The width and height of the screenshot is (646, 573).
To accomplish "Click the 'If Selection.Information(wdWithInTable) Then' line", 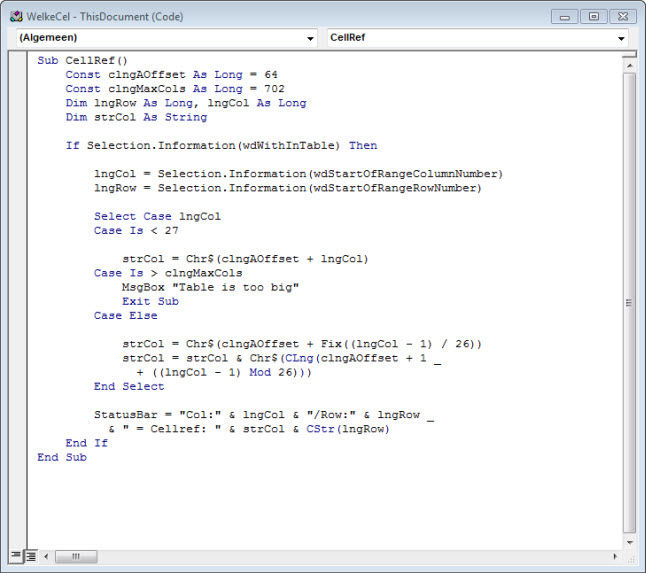I will [221, 146].
